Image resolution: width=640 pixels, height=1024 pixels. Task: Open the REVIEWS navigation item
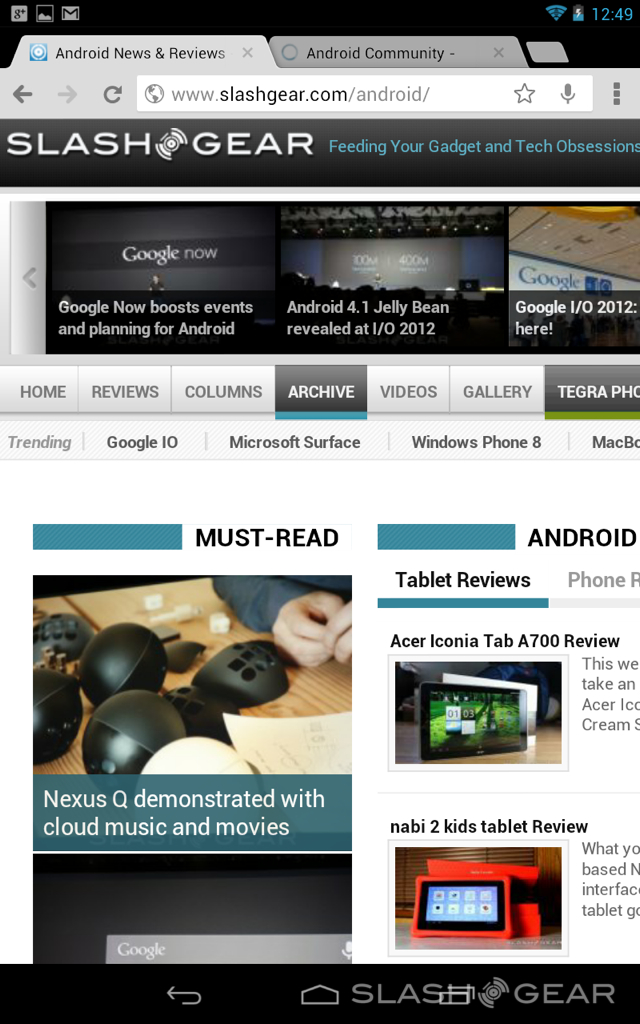[125, 392]
